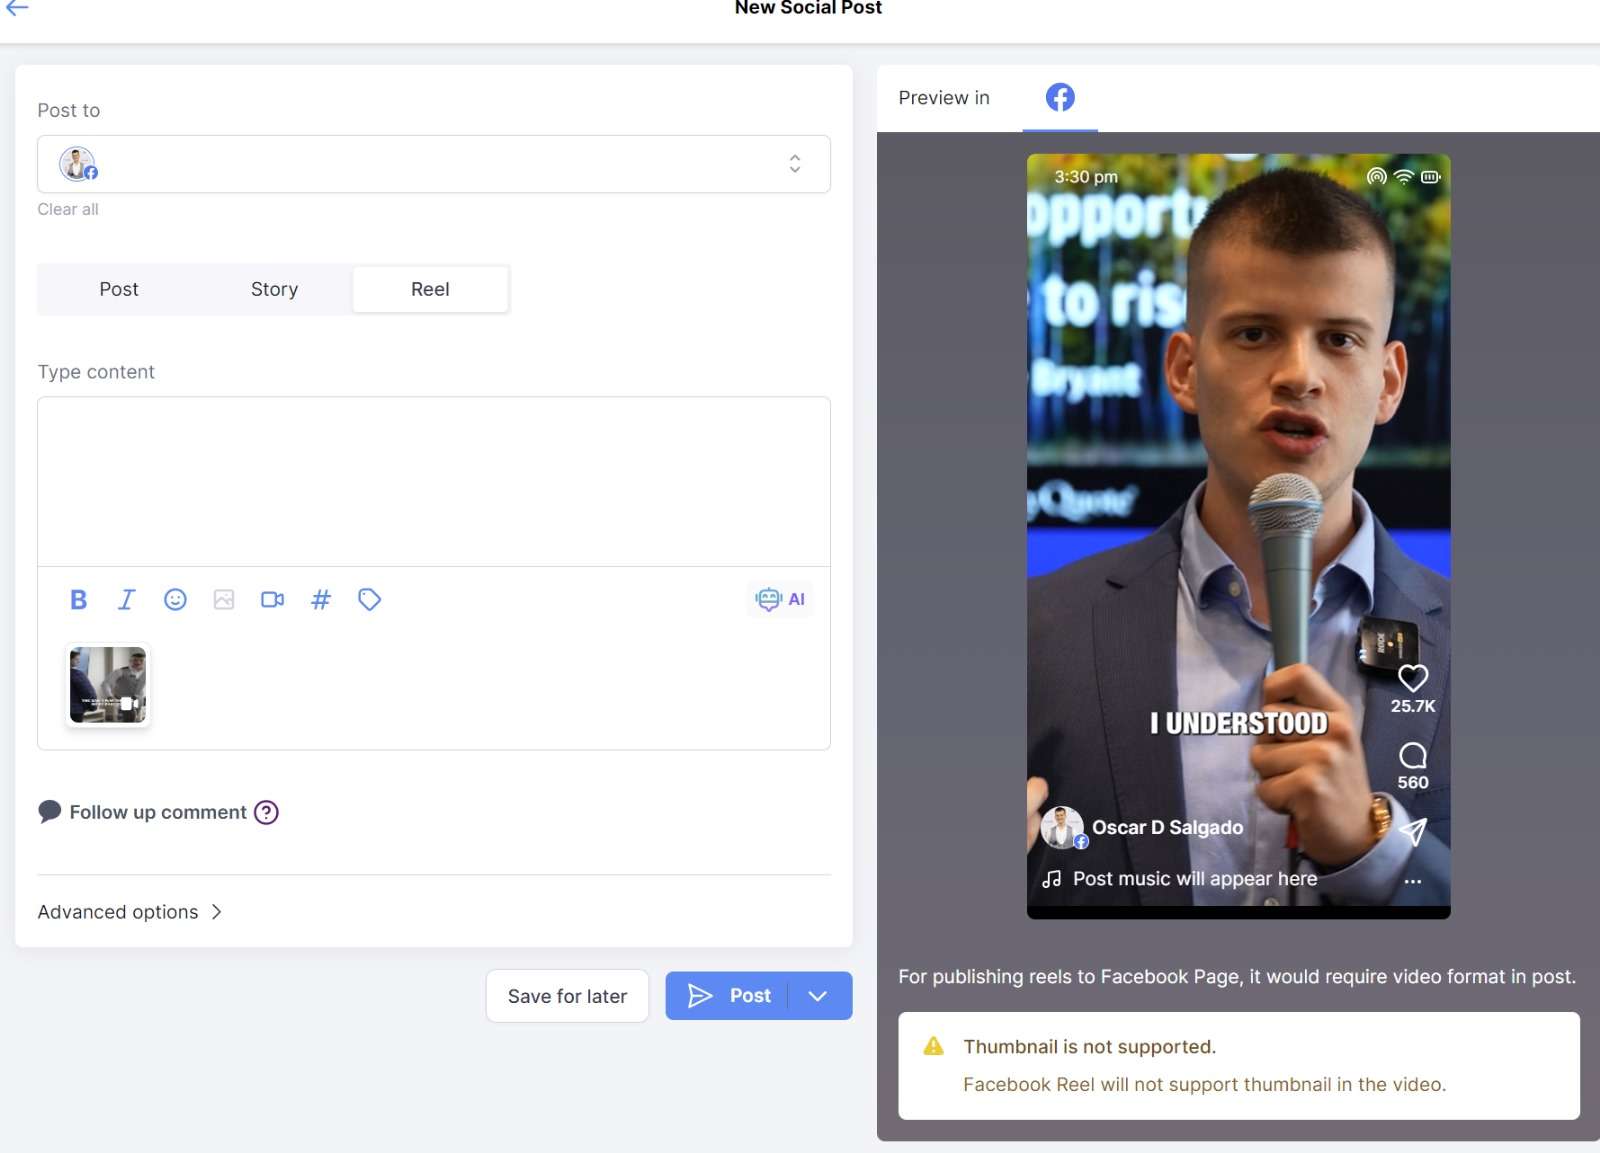This screenshot has width=1600, height=1153.
Task: Open the emoji picker
Action: [x=175, y=600]
